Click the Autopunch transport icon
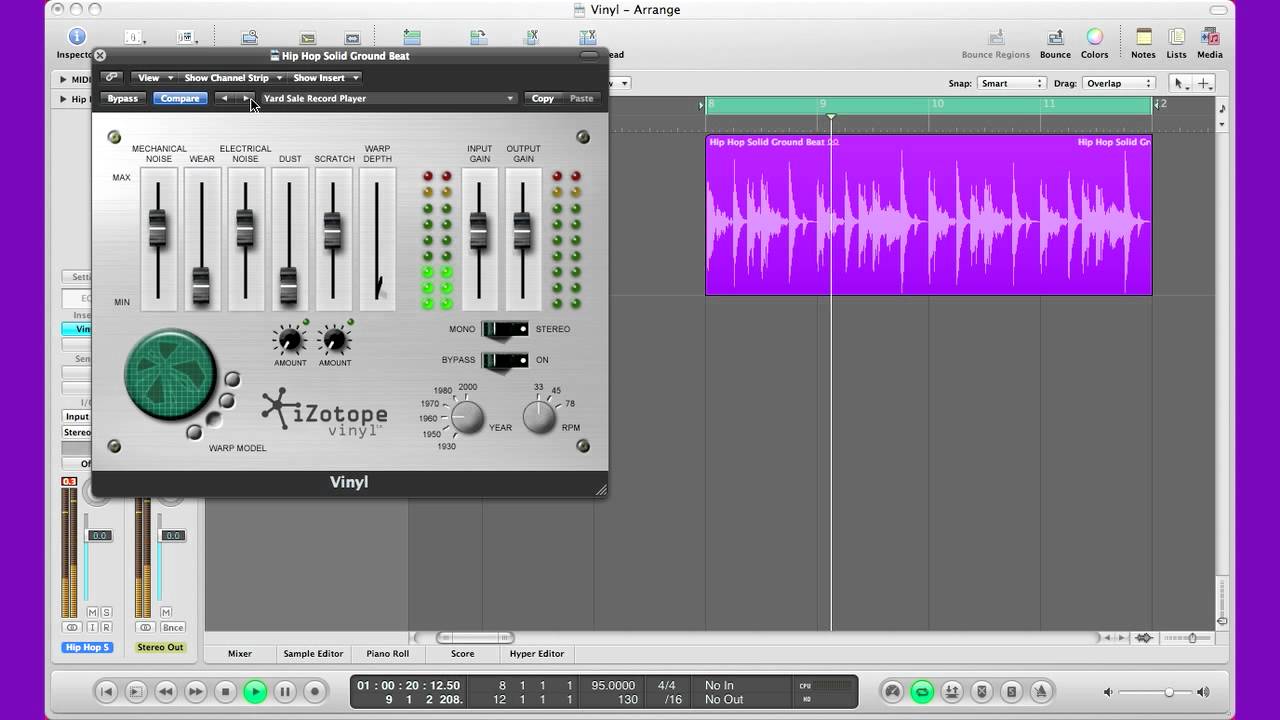1280x720 pixels. (x=952, y=691)
